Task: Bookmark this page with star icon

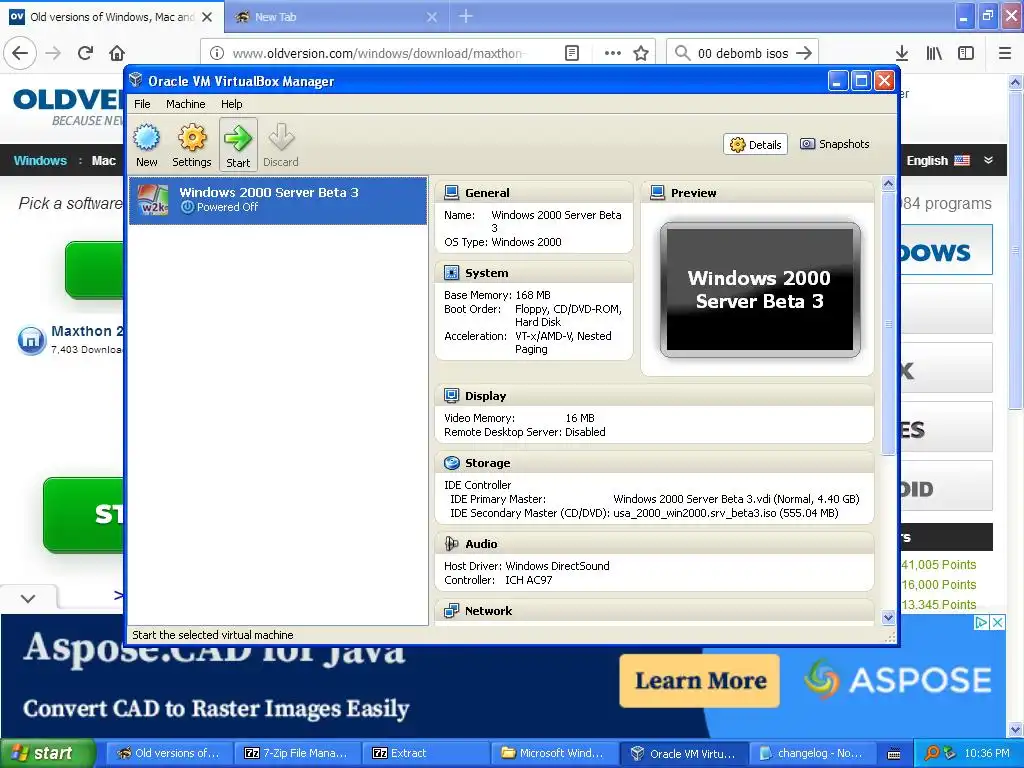Action: 641,53
